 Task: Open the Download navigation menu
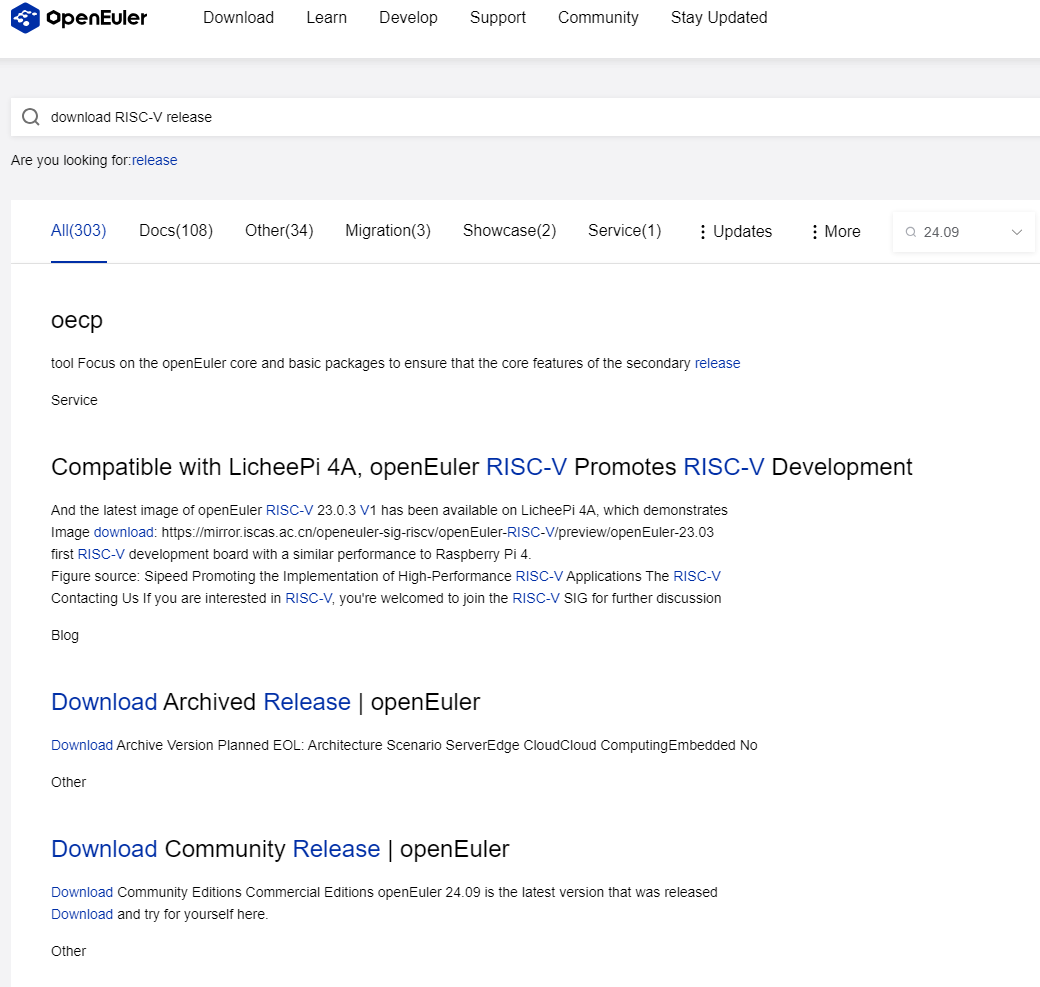pos(238,18)
